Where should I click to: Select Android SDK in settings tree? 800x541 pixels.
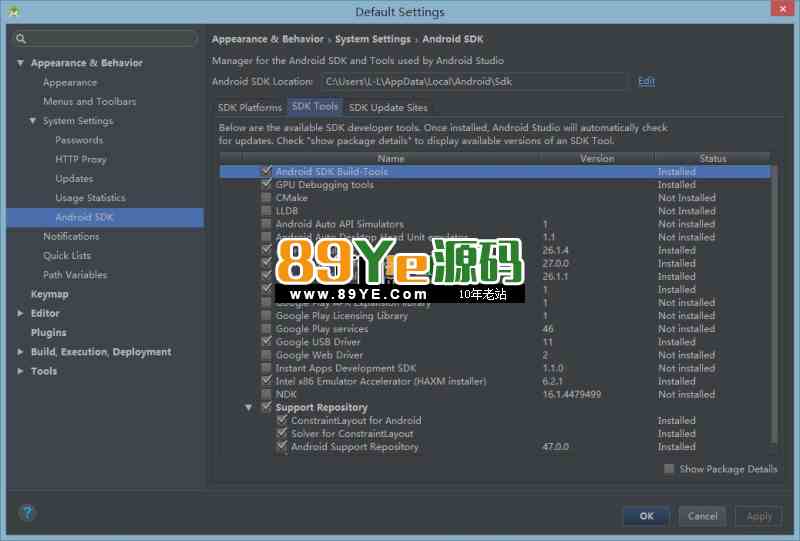click(105, 217)
